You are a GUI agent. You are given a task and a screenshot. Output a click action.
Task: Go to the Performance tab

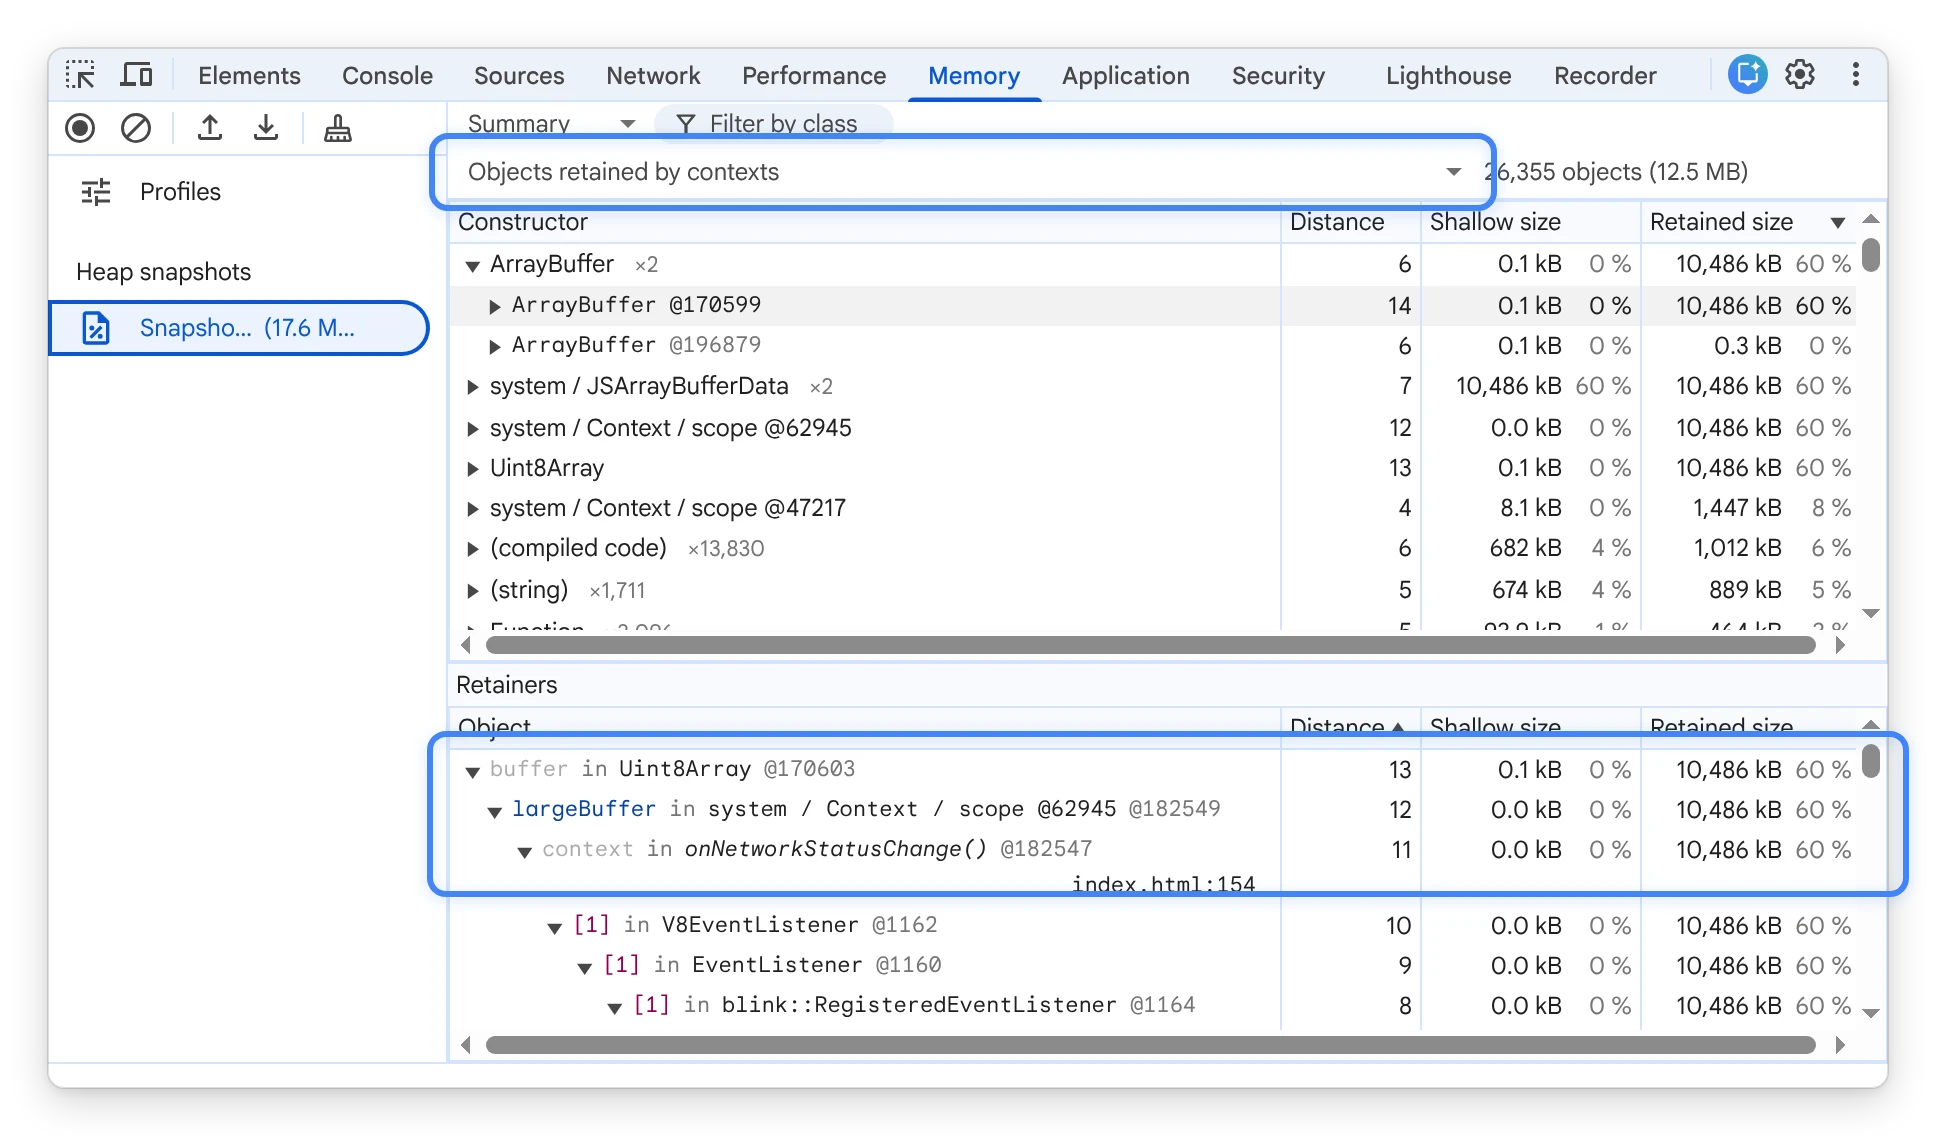tap(814, 76)
